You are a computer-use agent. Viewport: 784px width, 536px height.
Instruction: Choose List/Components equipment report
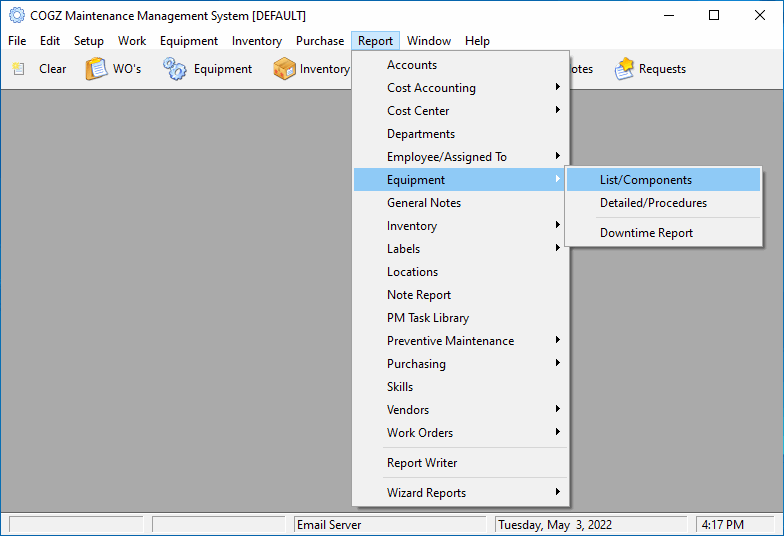click(x=664, y=180)
